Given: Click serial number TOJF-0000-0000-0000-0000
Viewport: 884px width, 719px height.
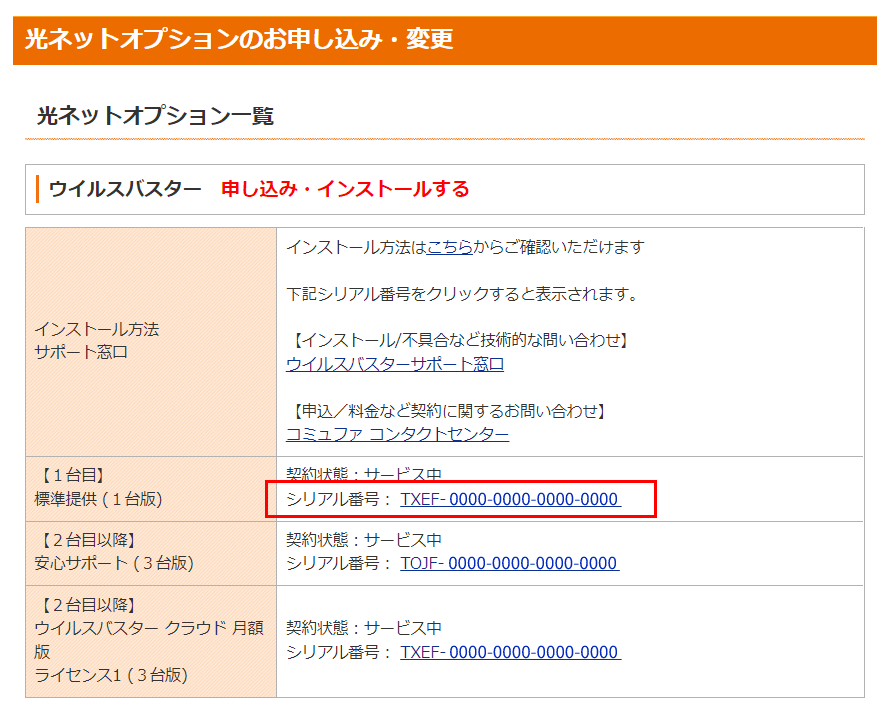Looking at the screenshot, I should click(510, 563).
